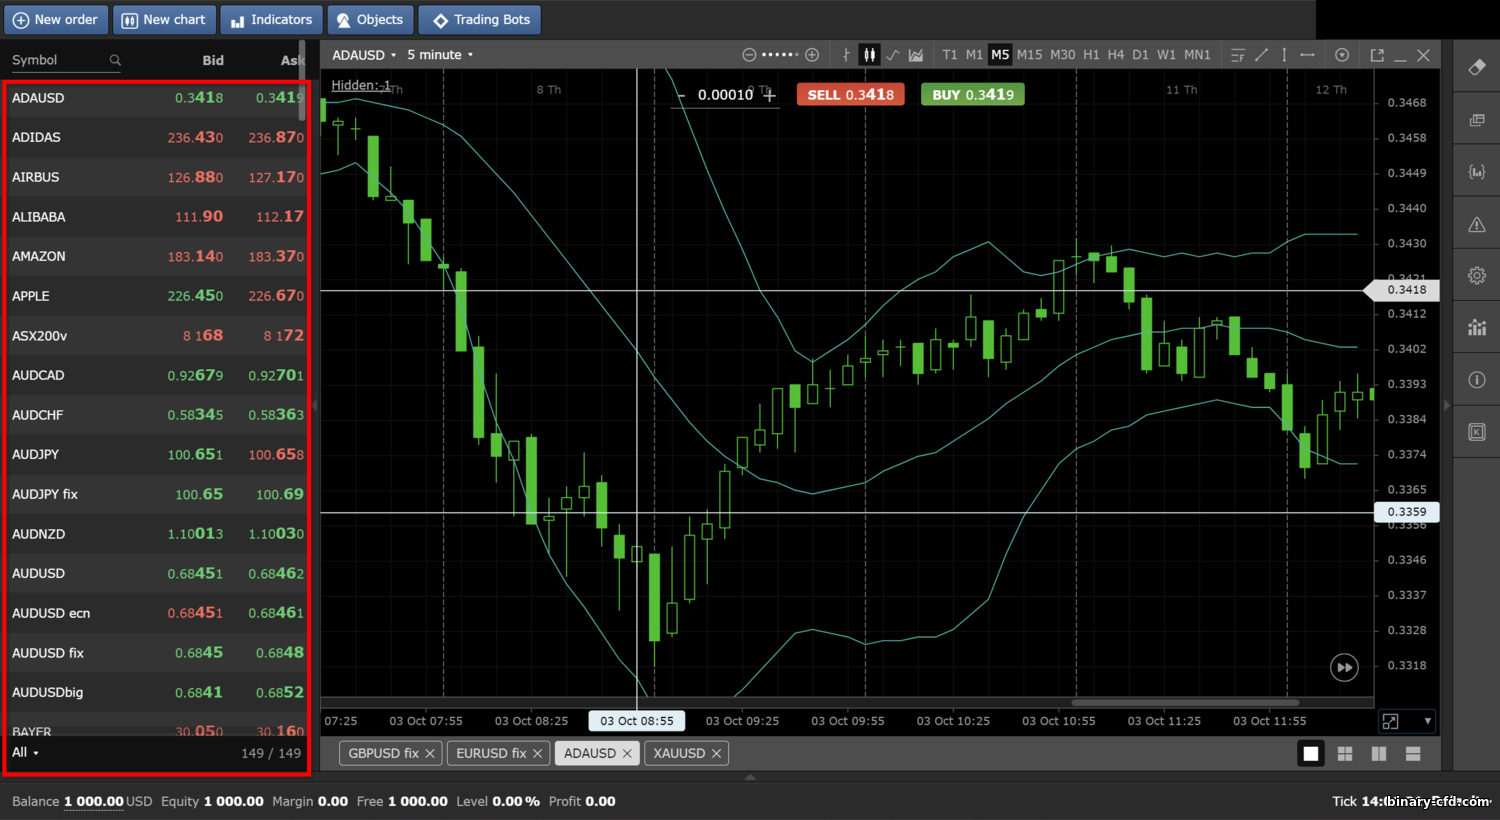Open the ADAUSD symbol dropdown in chart header

click(364, 55)
